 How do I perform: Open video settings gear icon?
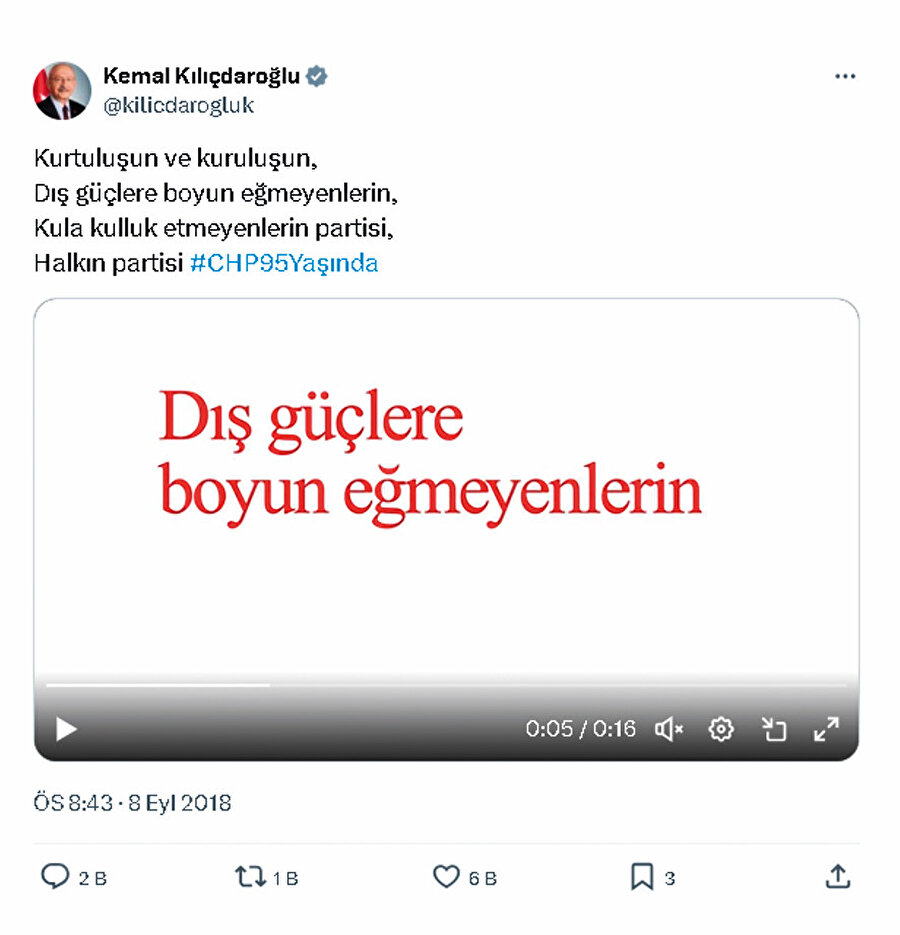click(720, 729)
